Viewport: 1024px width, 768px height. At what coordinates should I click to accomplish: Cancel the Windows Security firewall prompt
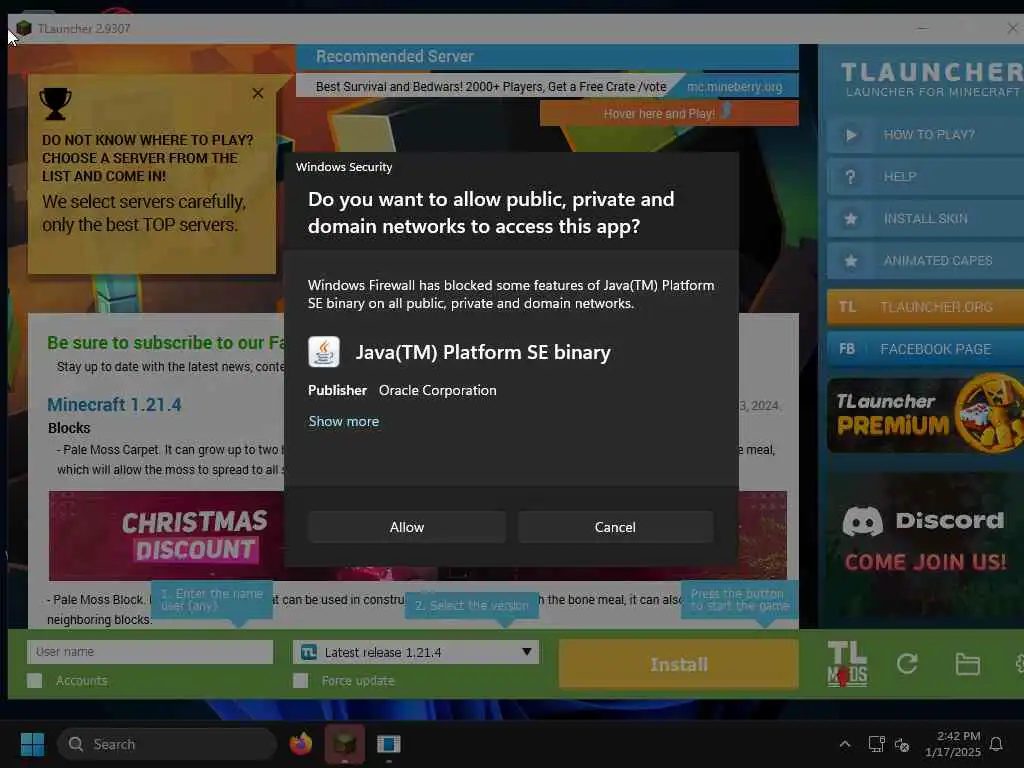pyautogui.click(x=615, y=527)
